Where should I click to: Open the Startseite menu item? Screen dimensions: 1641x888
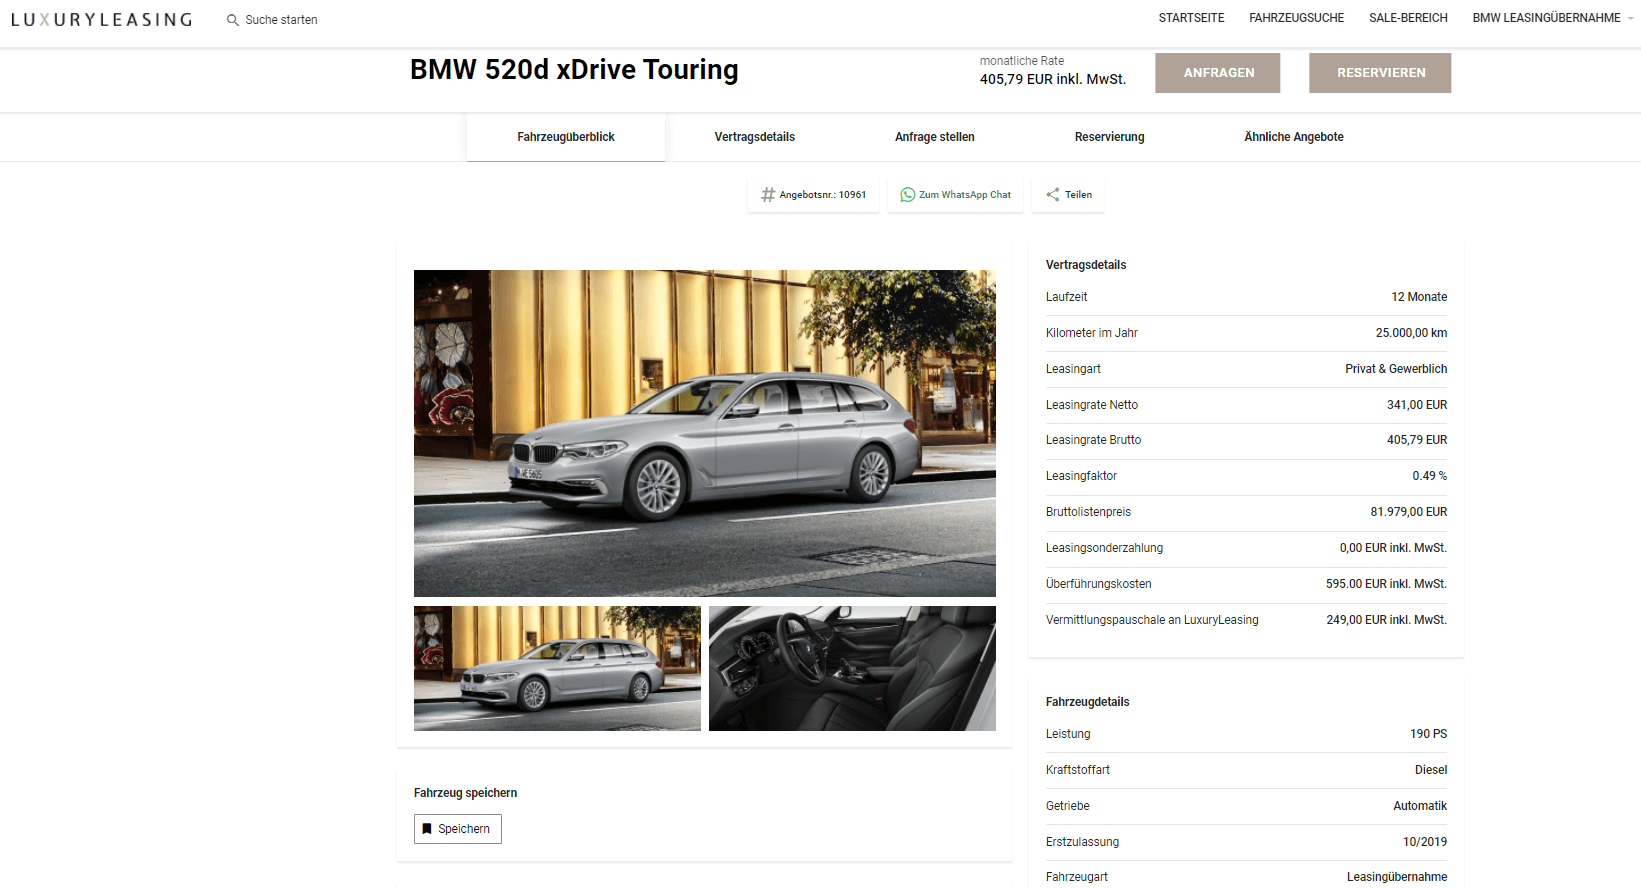point(1191,18)
